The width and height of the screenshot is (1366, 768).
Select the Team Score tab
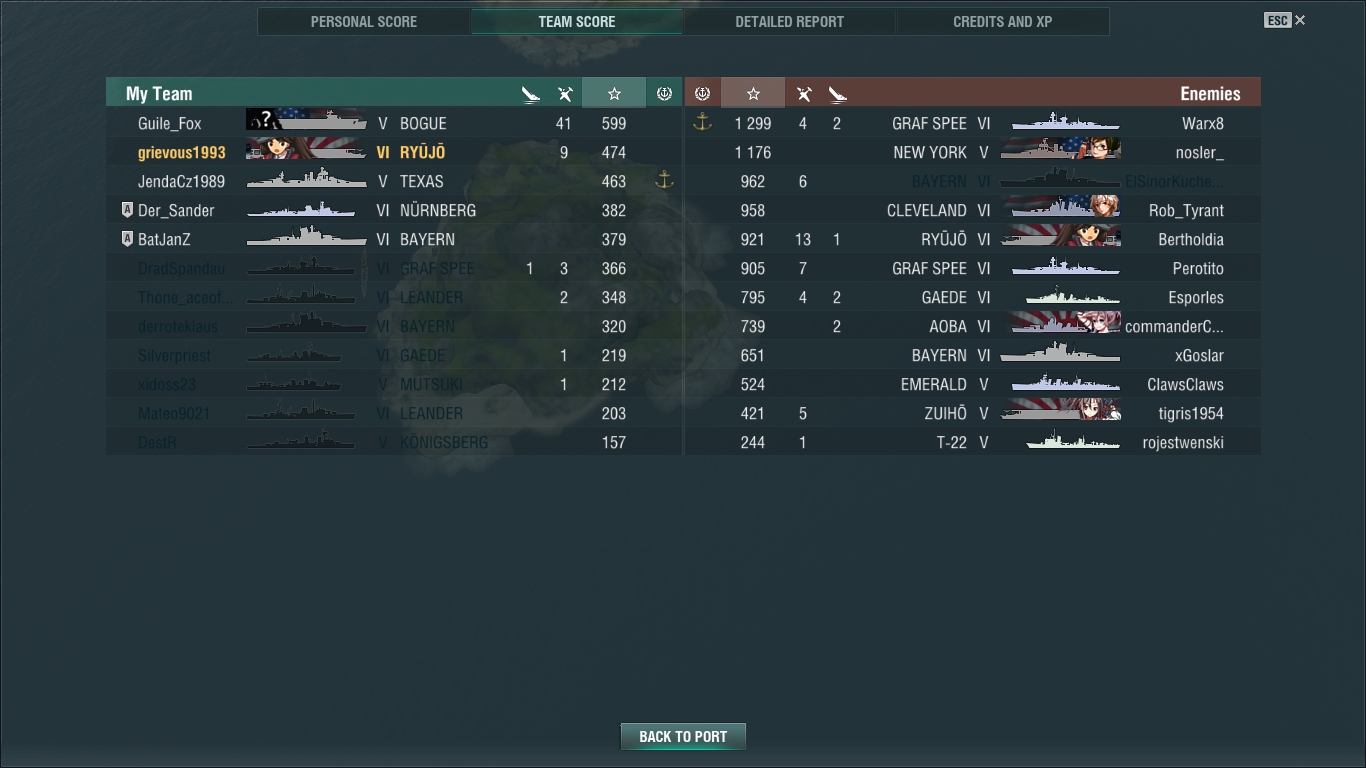[577, 21]
